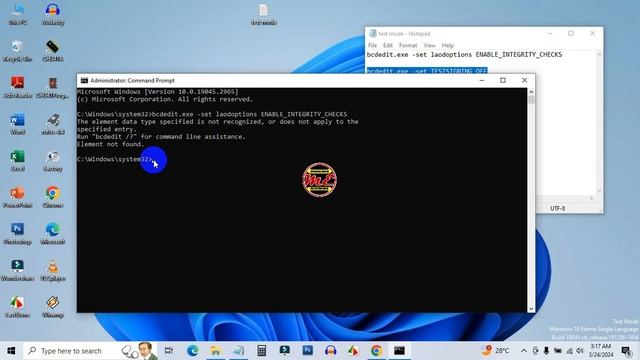The height and width of the screenshot is (360, 640).
Task: Switch to Command Prompt on the taskbar
Action: pos(399,351)
